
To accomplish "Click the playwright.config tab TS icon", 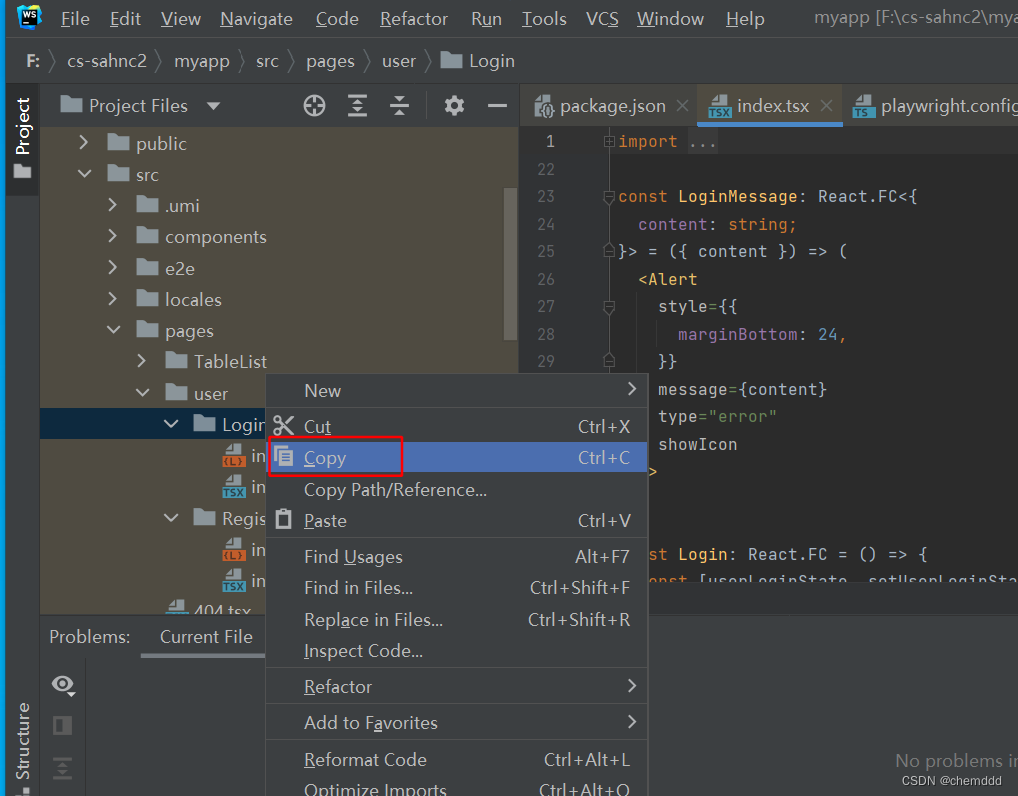I will (x=863, y=106).
